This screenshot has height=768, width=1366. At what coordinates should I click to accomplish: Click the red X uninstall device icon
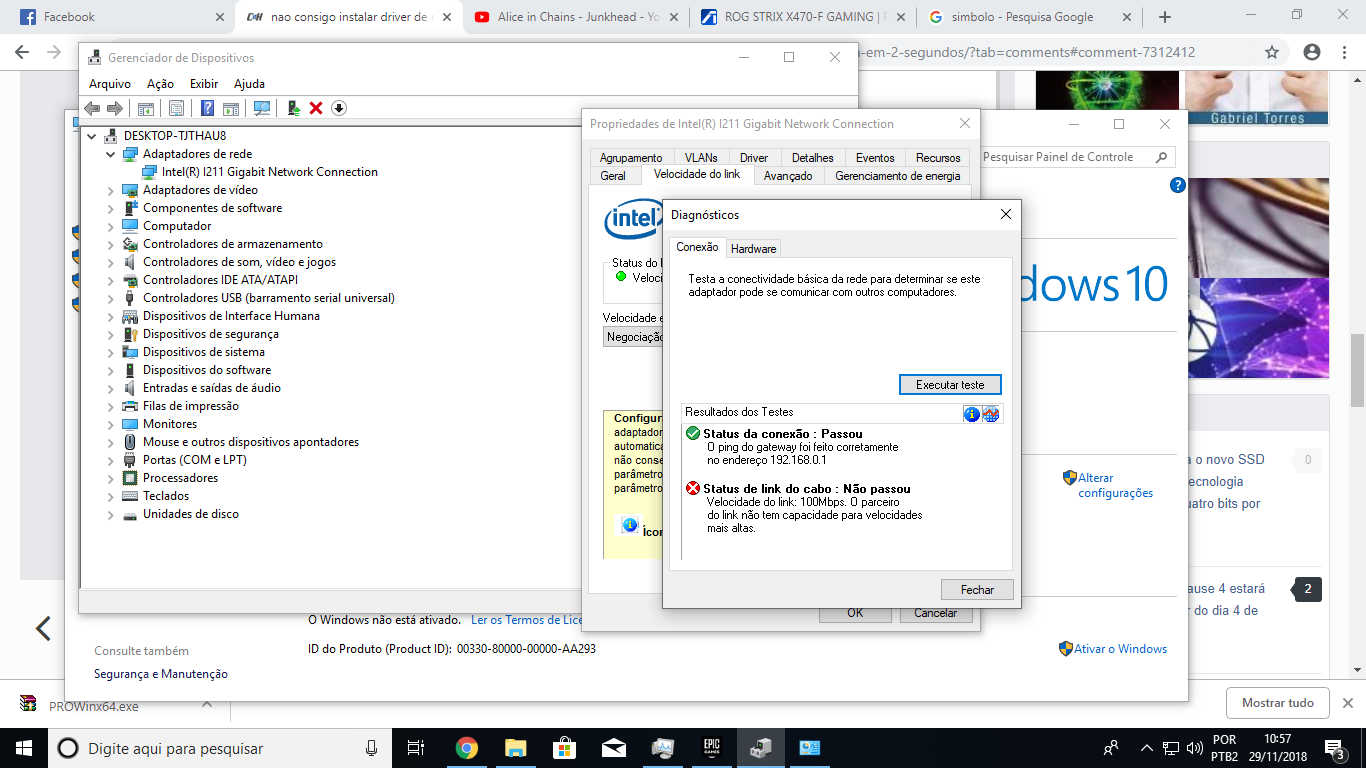[316, 108]
